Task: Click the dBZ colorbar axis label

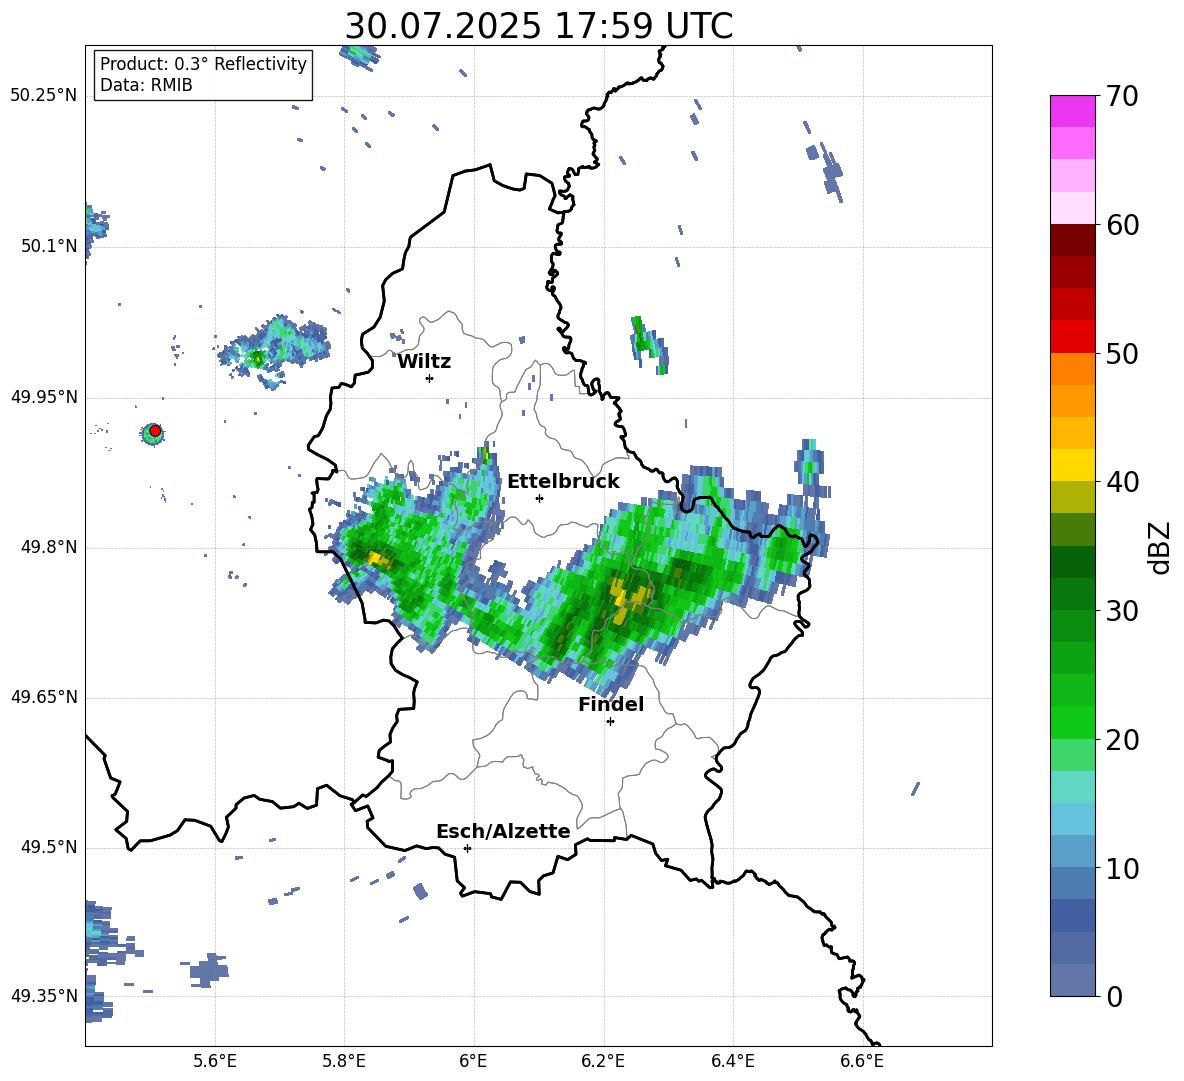Action: (x=1160, y=547)
